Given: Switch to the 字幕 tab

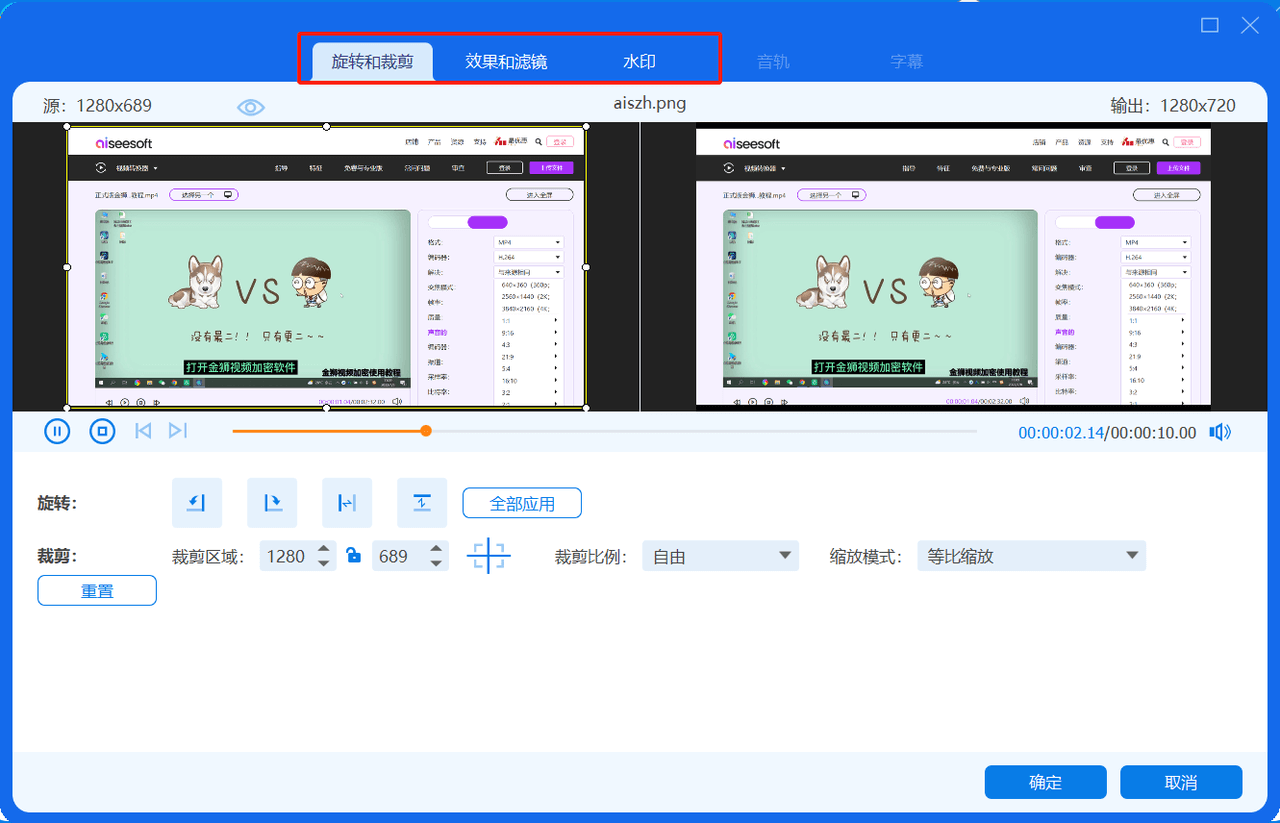Looking at the screenshot, I should click(906, 61).
